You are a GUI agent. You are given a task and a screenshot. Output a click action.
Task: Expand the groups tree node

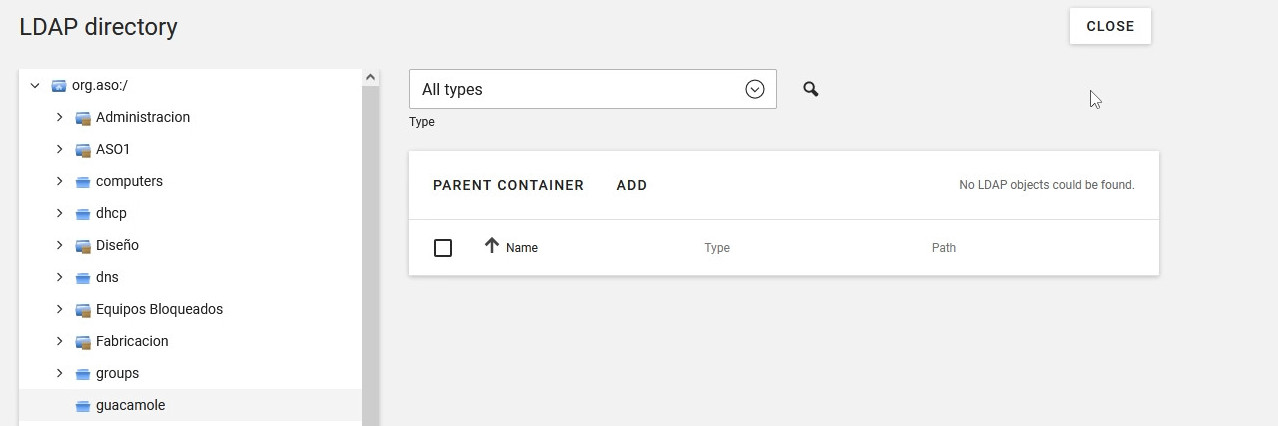click(x=59, y=373)
